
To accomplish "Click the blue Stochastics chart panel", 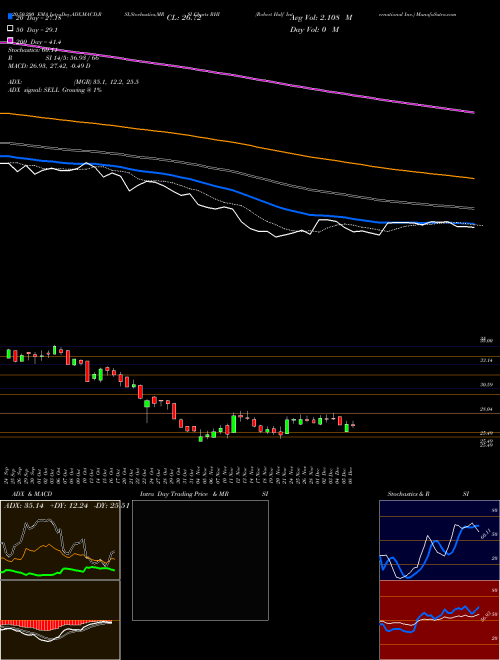I will 439,540.
